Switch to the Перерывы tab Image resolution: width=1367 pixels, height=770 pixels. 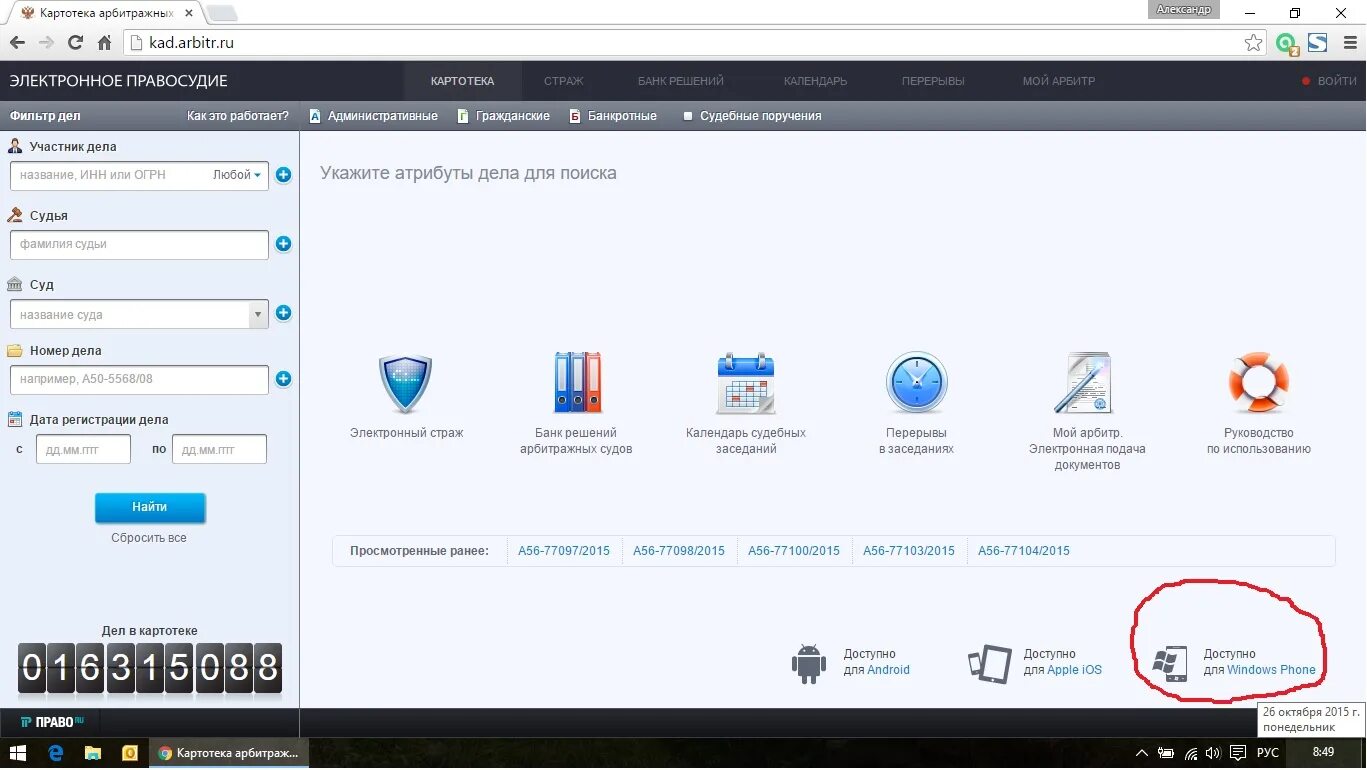933,81
